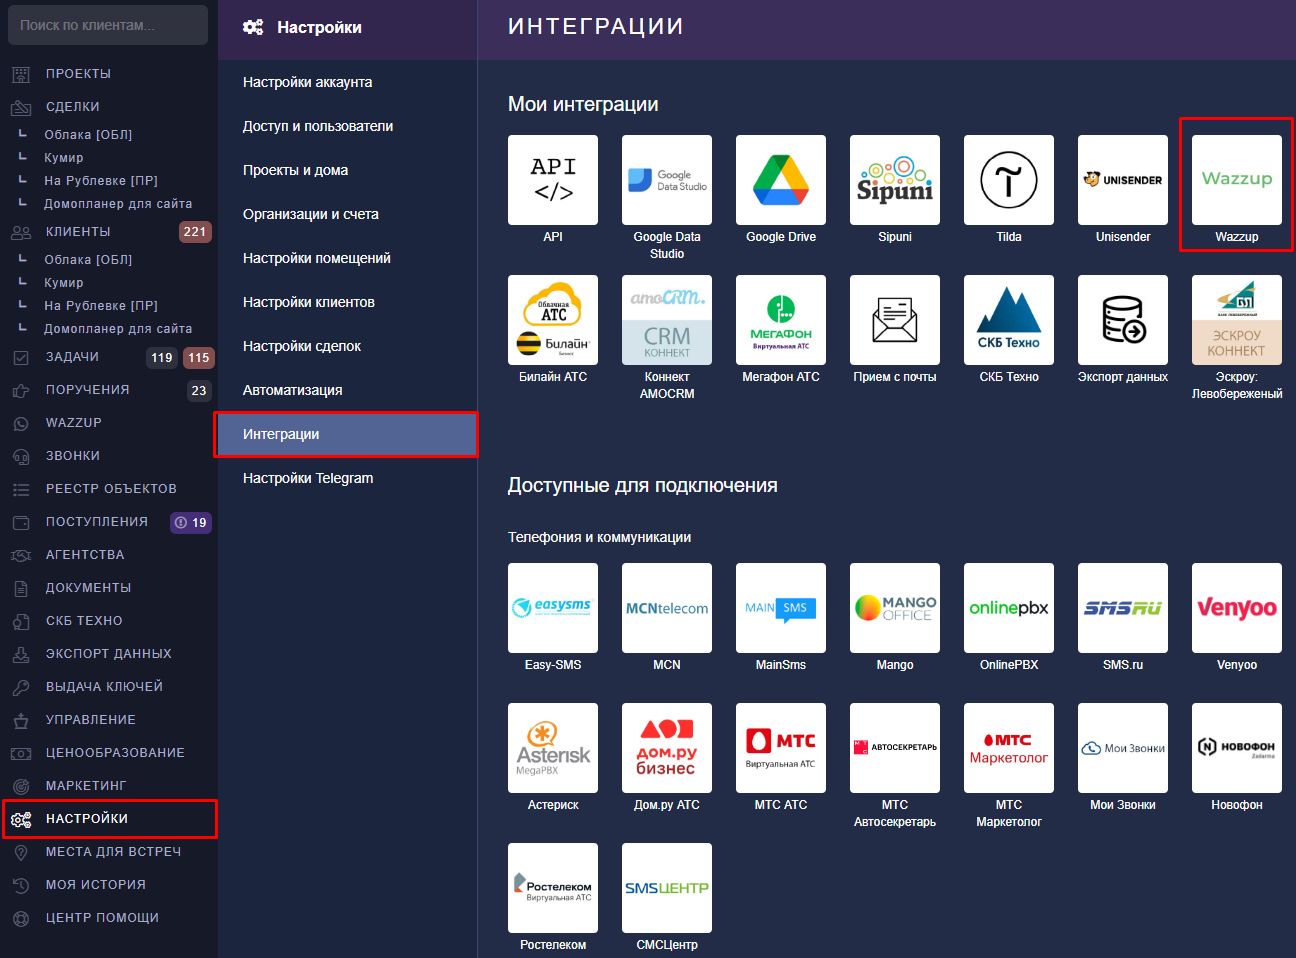Select the Easy-SMS integration
1296x958 pixels.
pos(553,608)
